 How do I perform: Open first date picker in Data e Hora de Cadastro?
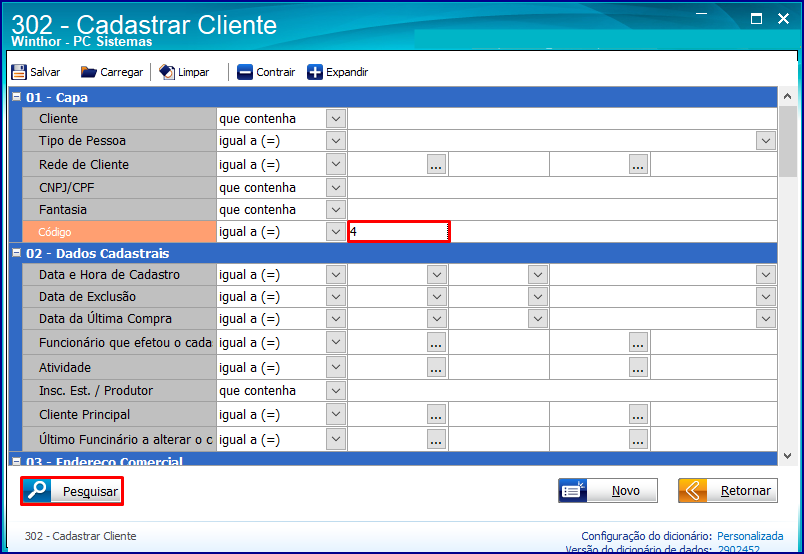[x=437, y=275]
